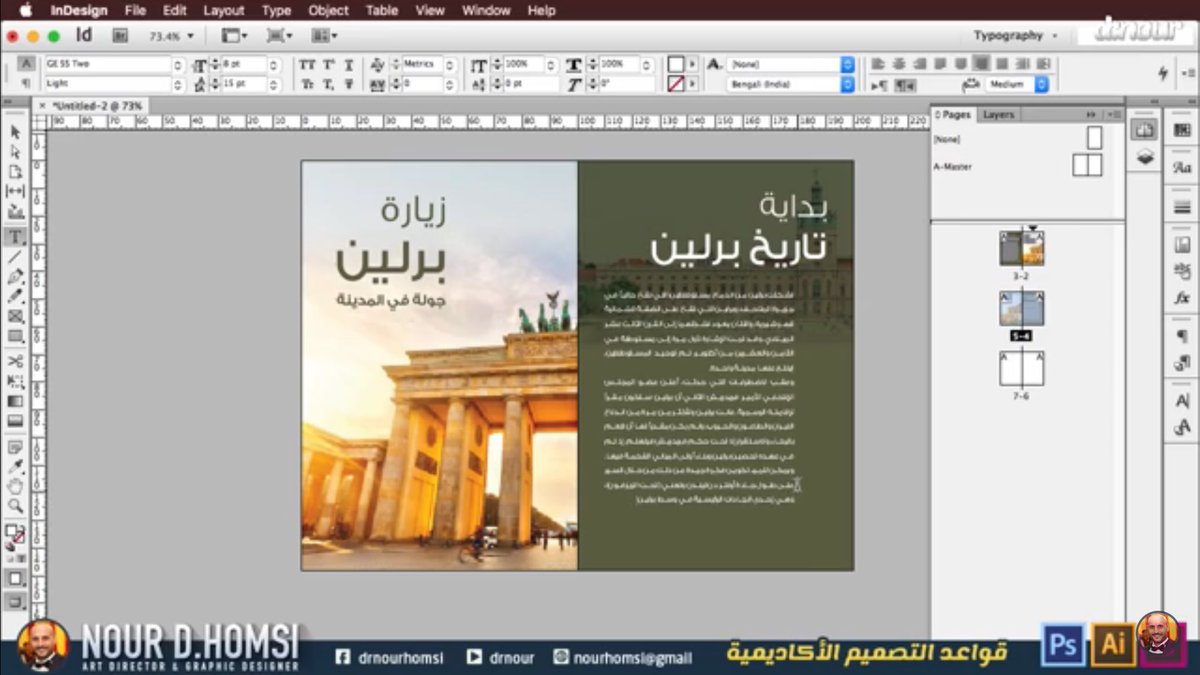The image size is (1200, 675).
Task: Open the Window menu
Action: coord(486,10)
